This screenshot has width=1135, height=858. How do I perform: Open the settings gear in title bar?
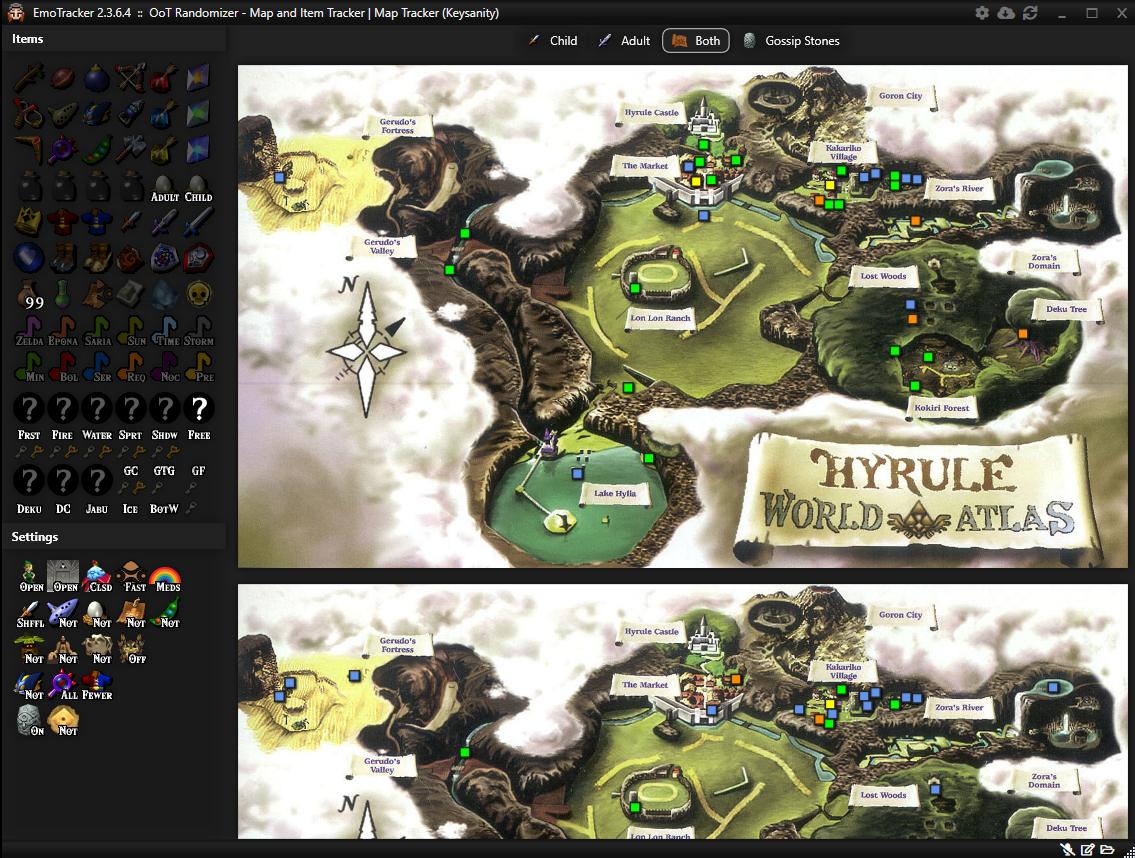[982, 13]
